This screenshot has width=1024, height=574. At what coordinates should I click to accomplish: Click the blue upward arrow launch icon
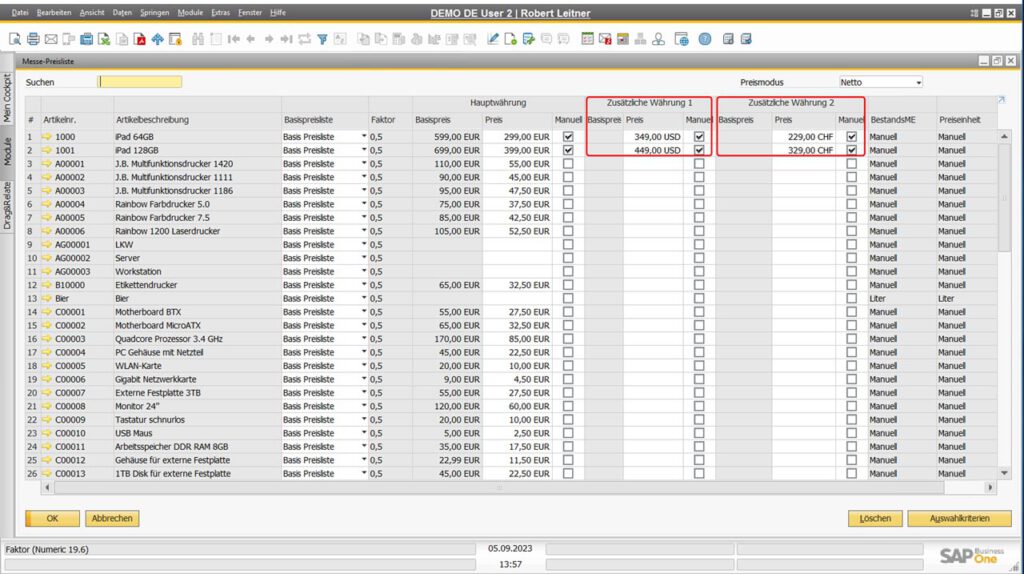tap(157, 39)
